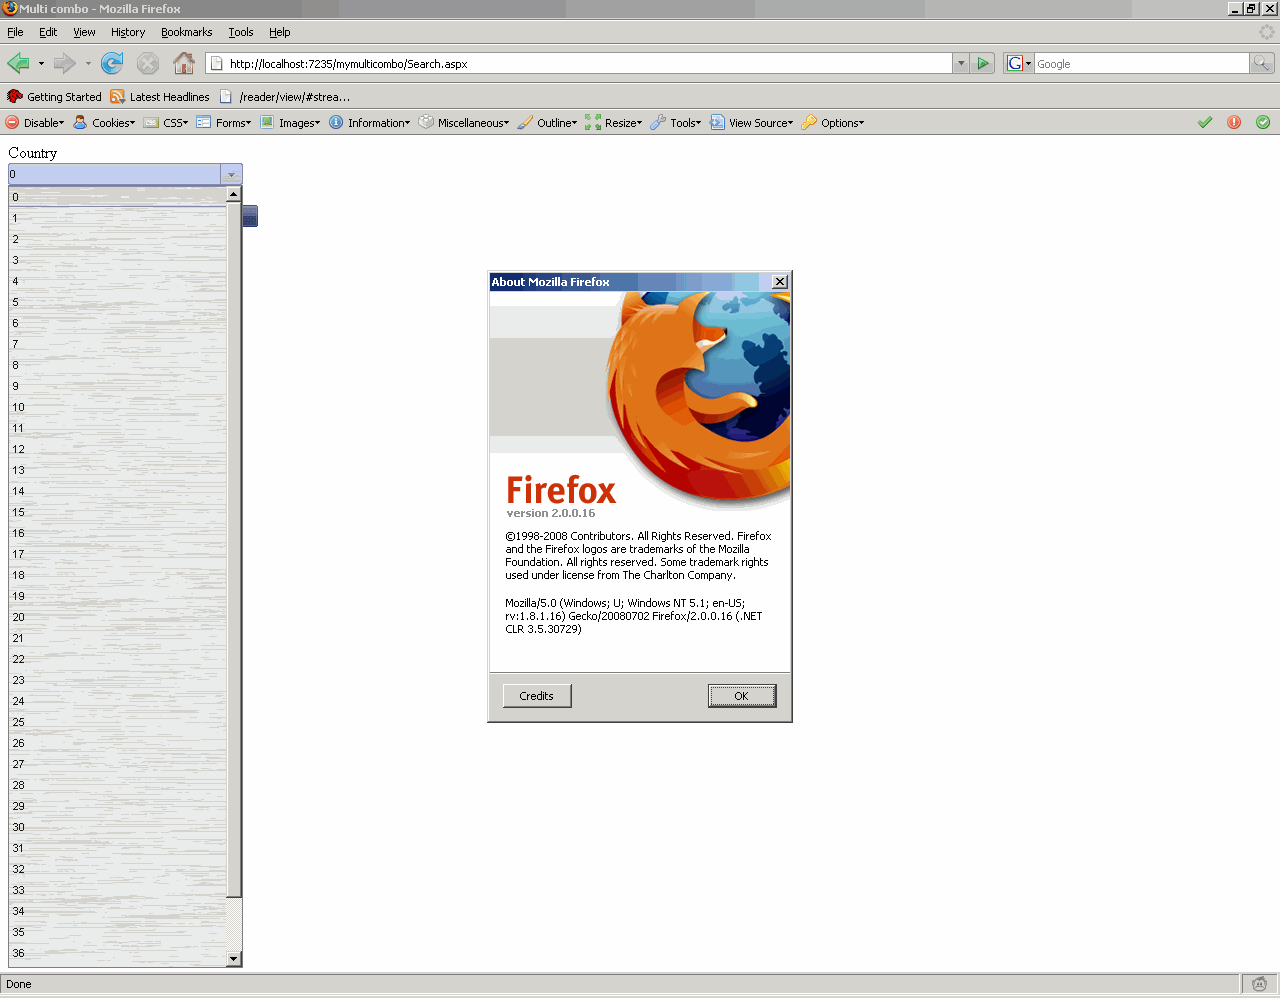This screenshot has height=998, width=1280.
Task: Expand the Web Developer CSS menu
Action: pos(166,123)
